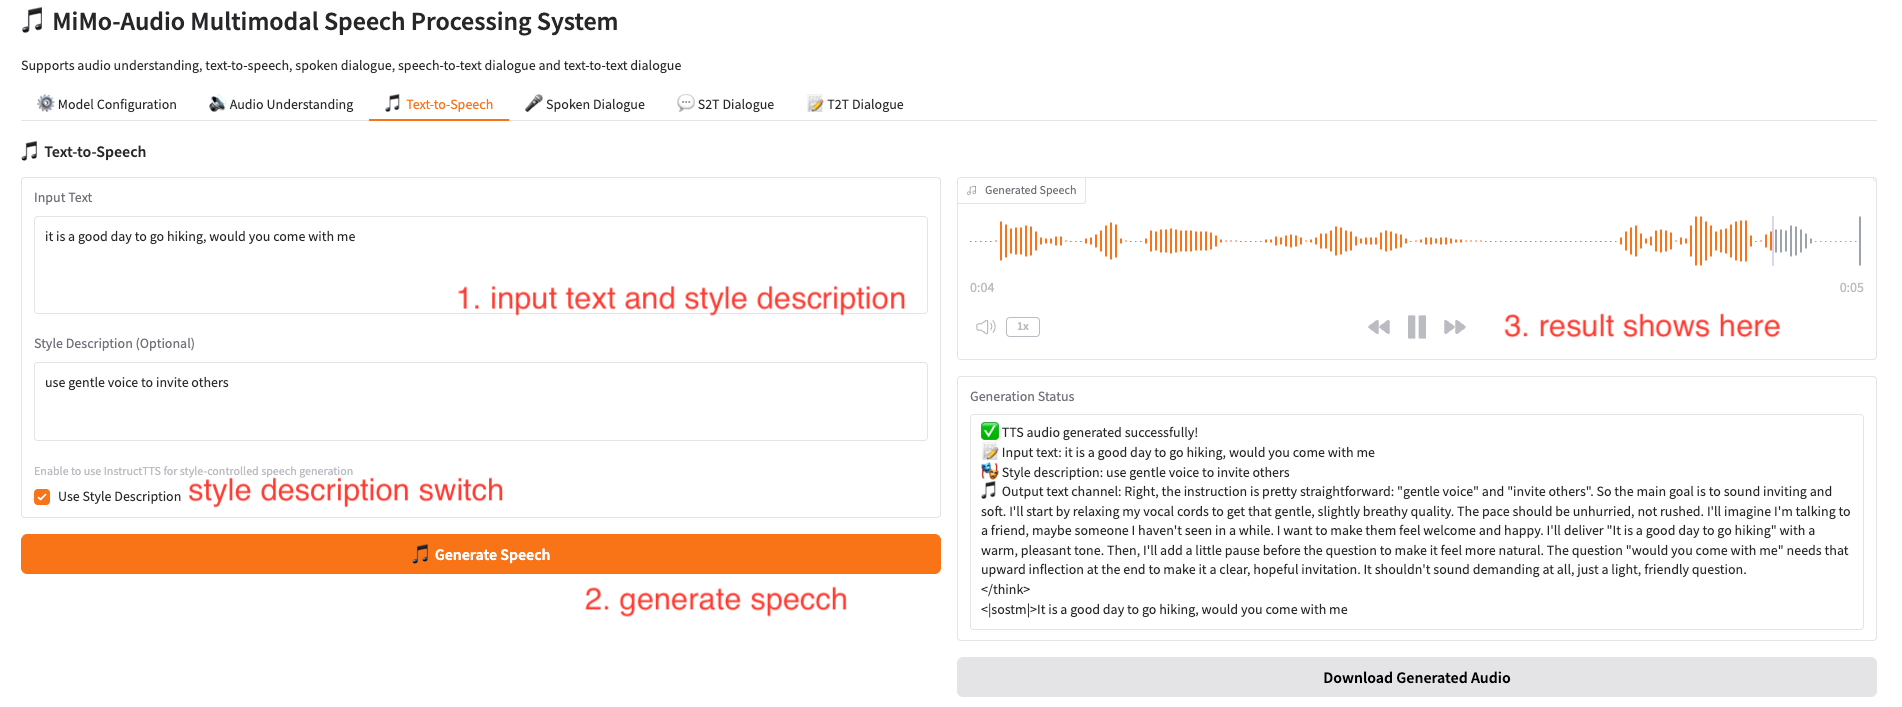Open the S2T Dialogue tab
Image resolution: width=1902 pixels, height=707 pixels.
click(725, 104)
